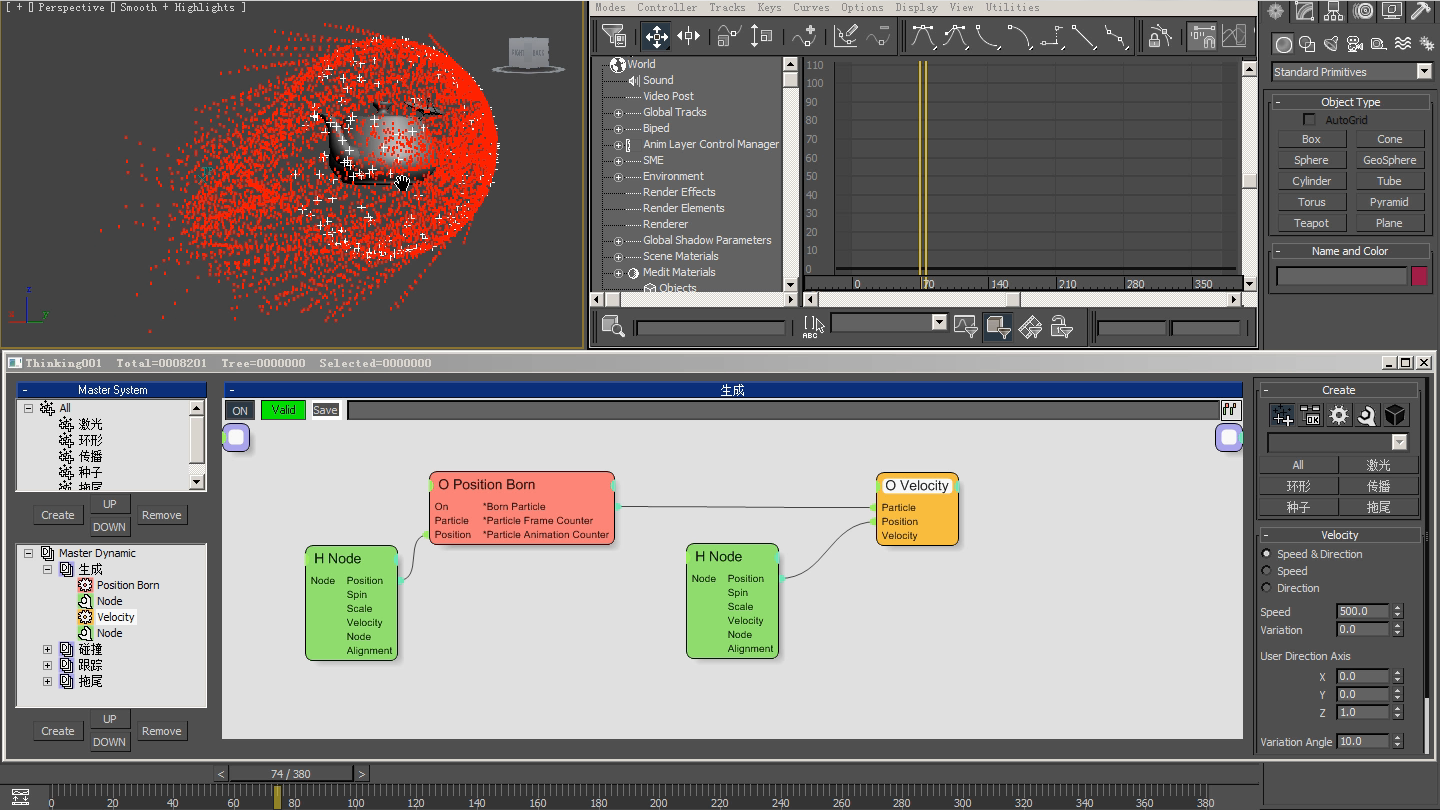Screen dimensions: 1440x810
Task: Select the Shapes category icon
Action: [x=1307, y=44]
